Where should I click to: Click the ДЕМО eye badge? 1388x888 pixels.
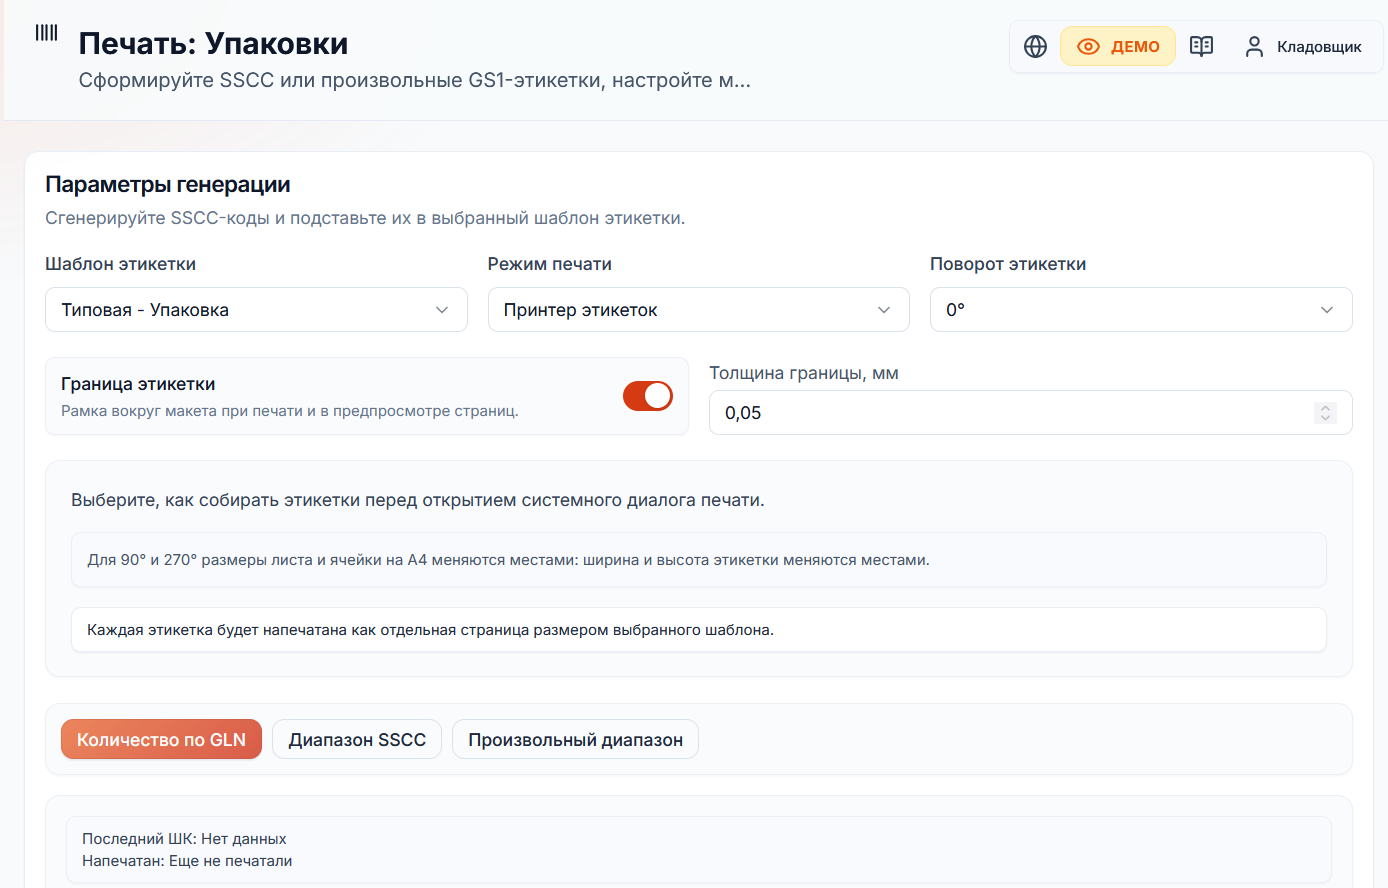click(x=1118, y=46)
